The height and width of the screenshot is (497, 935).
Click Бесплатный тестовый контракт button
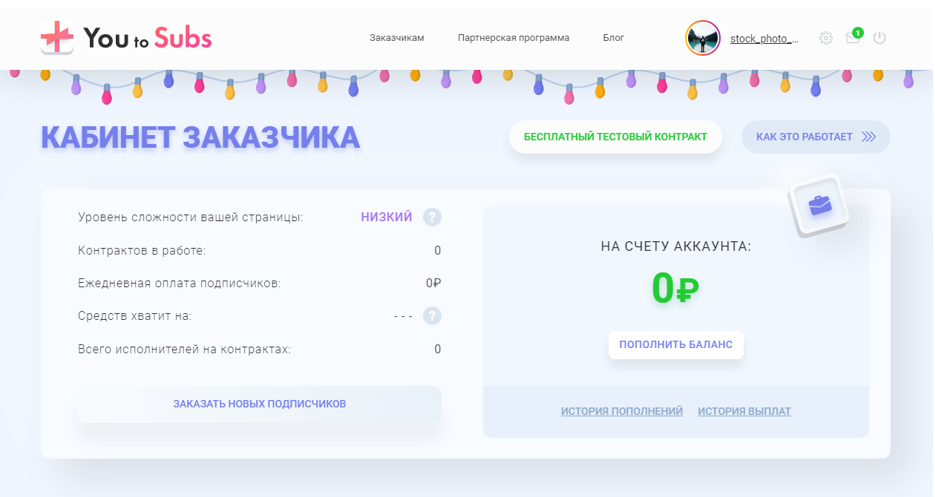(615, 137)
